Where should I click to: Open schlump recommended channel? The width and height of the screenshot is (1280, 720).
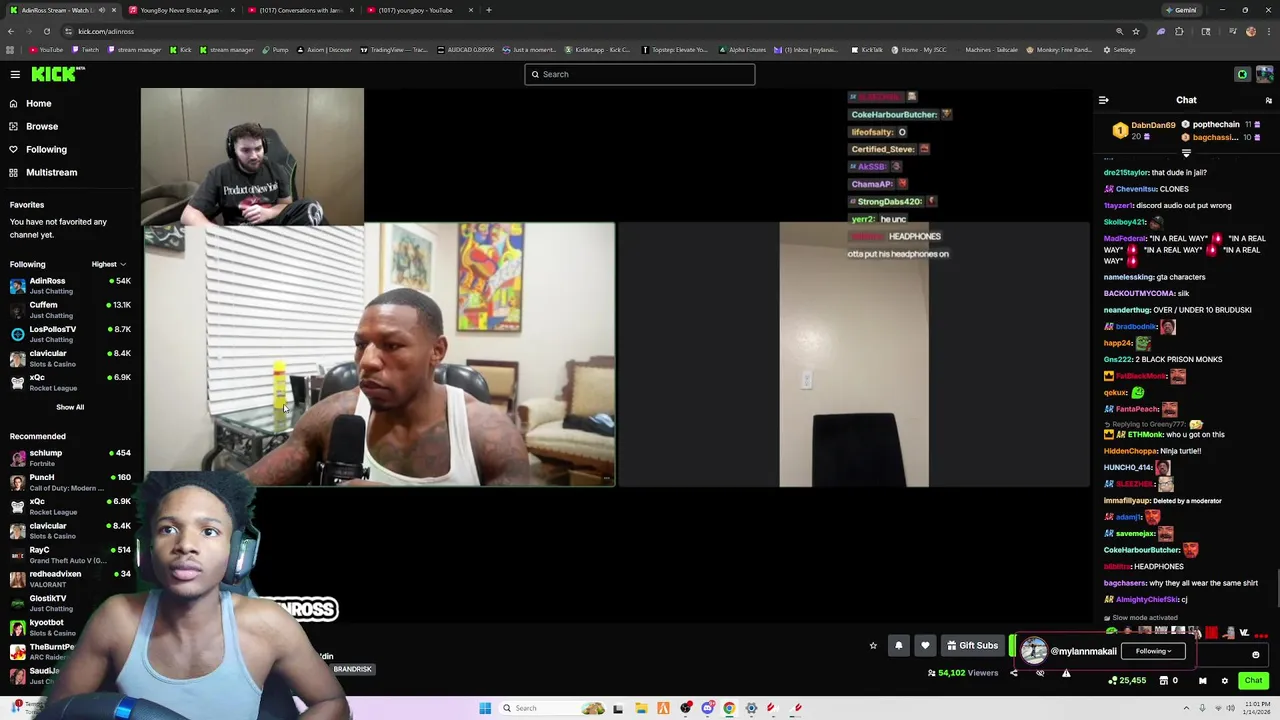coord(70,458)
